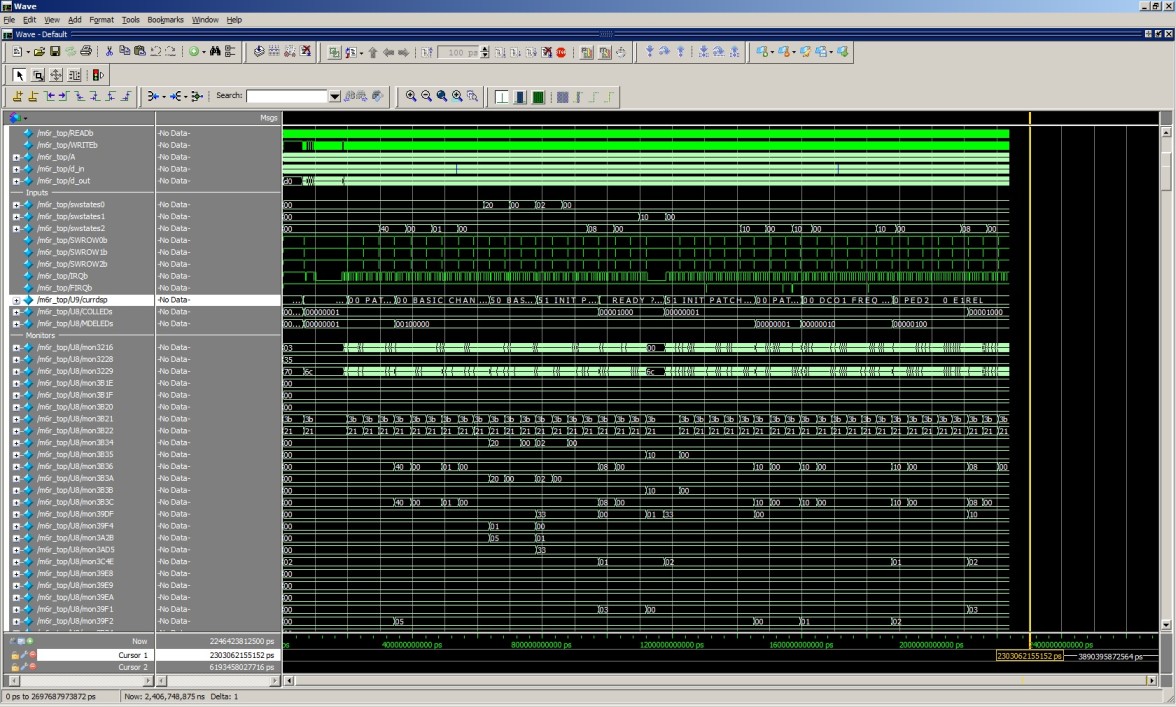Save the waveform with the floppy disk icon
1176x707 pixels.
tap(55, 52)
